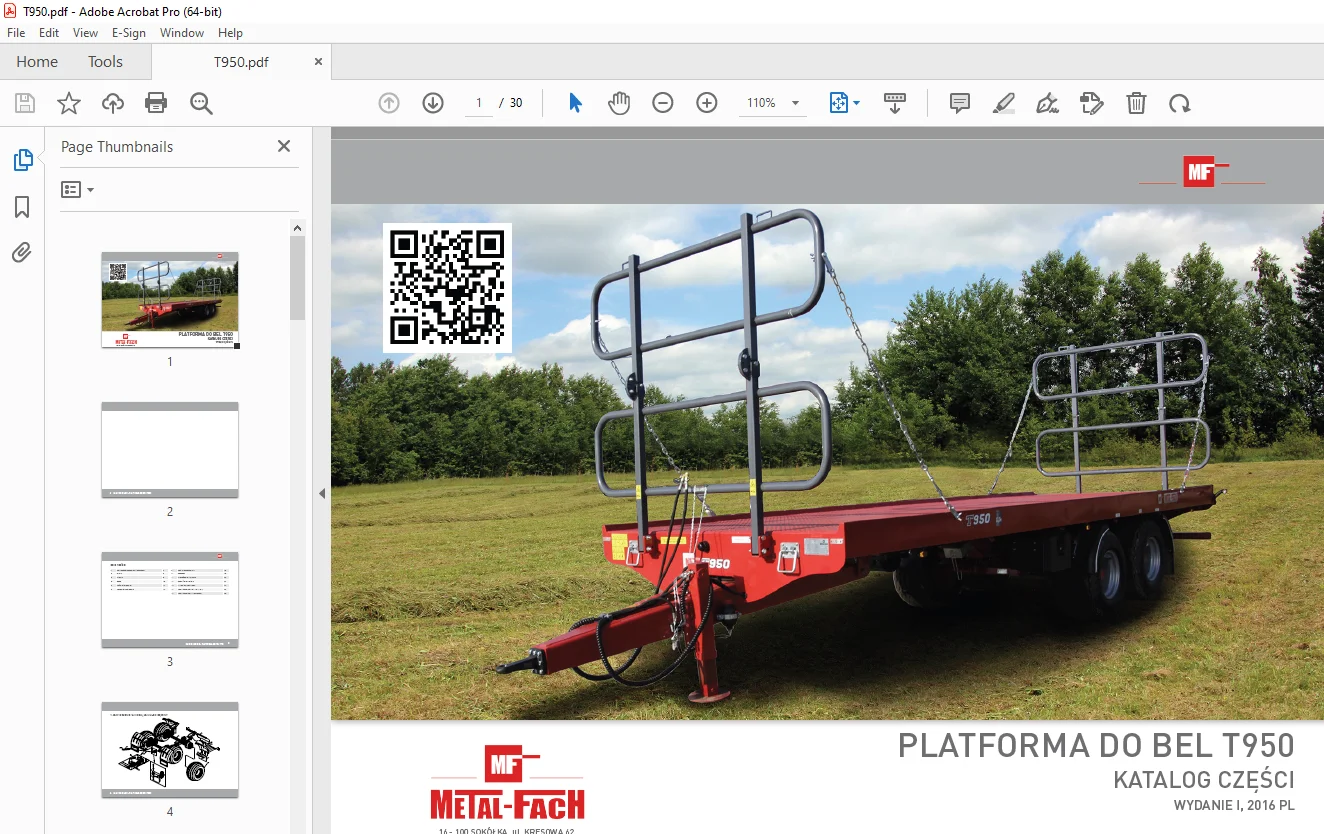Image resolution: width=1324 pixels, height=834 pixels.
Task: Zoom out with the minus icon
Action: (x=663, y=103)
